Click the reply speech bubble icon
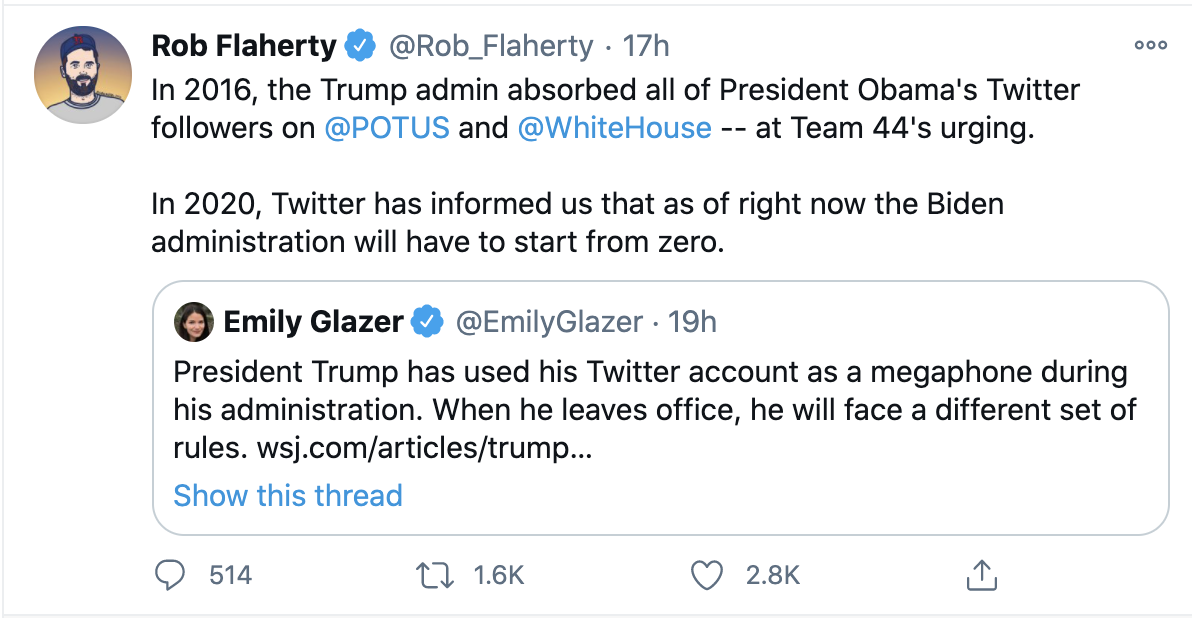 pos(172,574)
